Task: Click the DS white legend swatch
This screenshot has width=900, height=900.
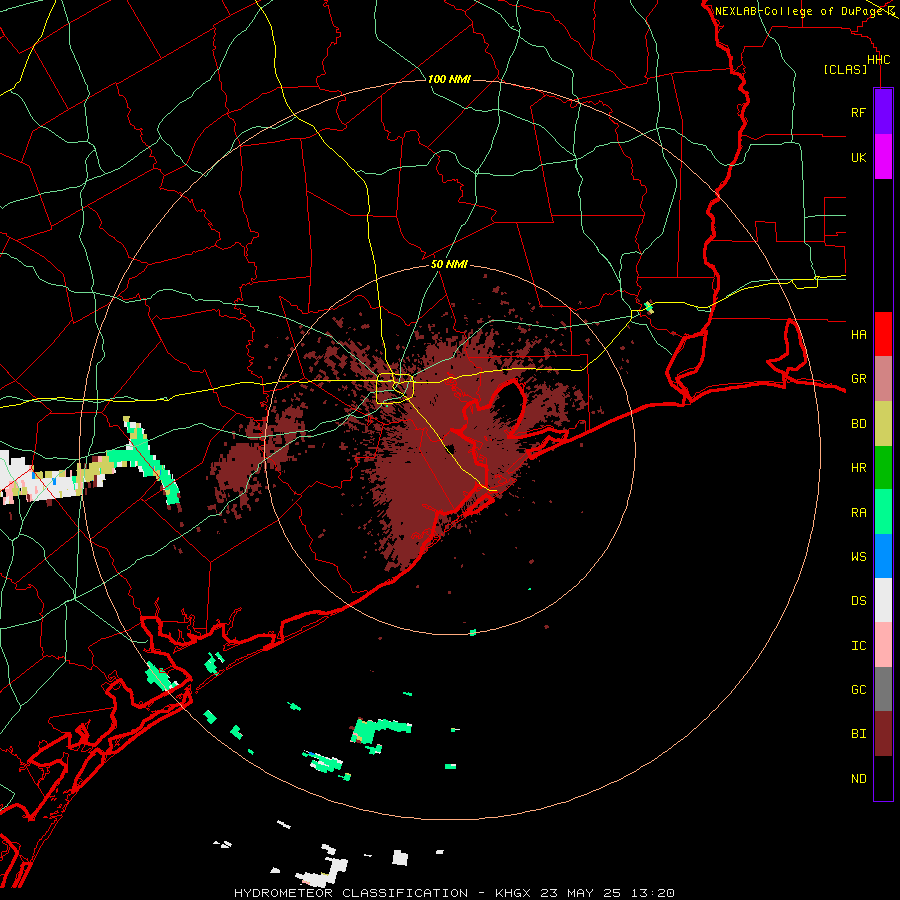Action: click(883, 600)
